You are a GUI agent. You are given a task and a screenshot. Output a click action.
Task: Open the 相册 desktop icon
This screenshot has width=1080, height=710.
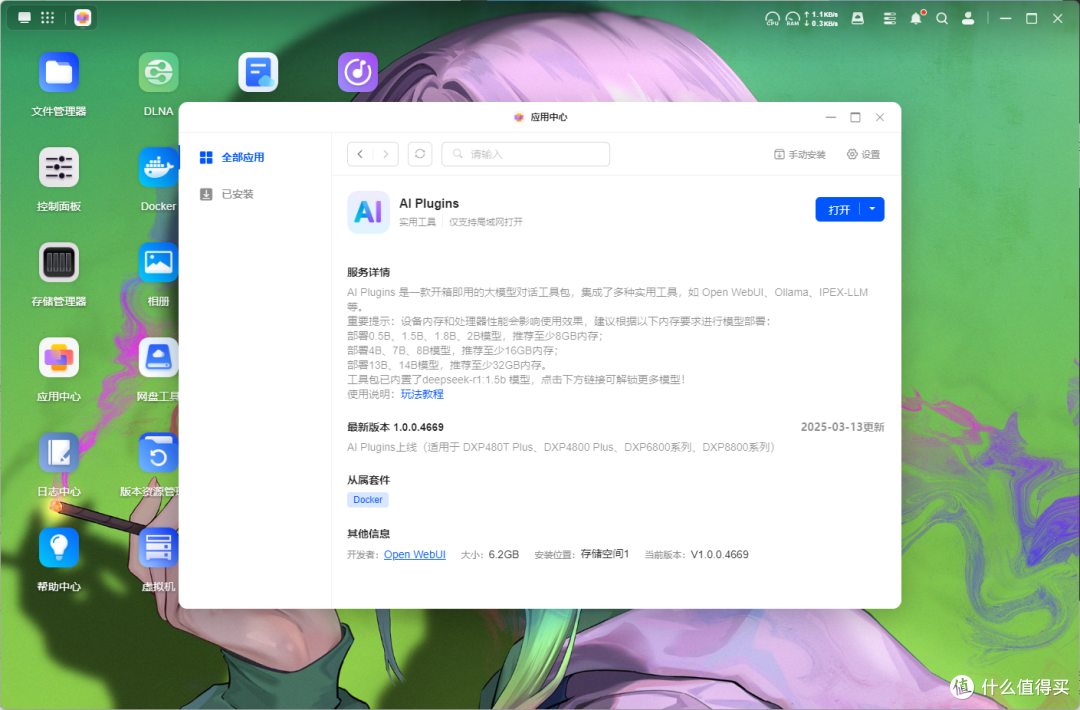tap(158, 262)
